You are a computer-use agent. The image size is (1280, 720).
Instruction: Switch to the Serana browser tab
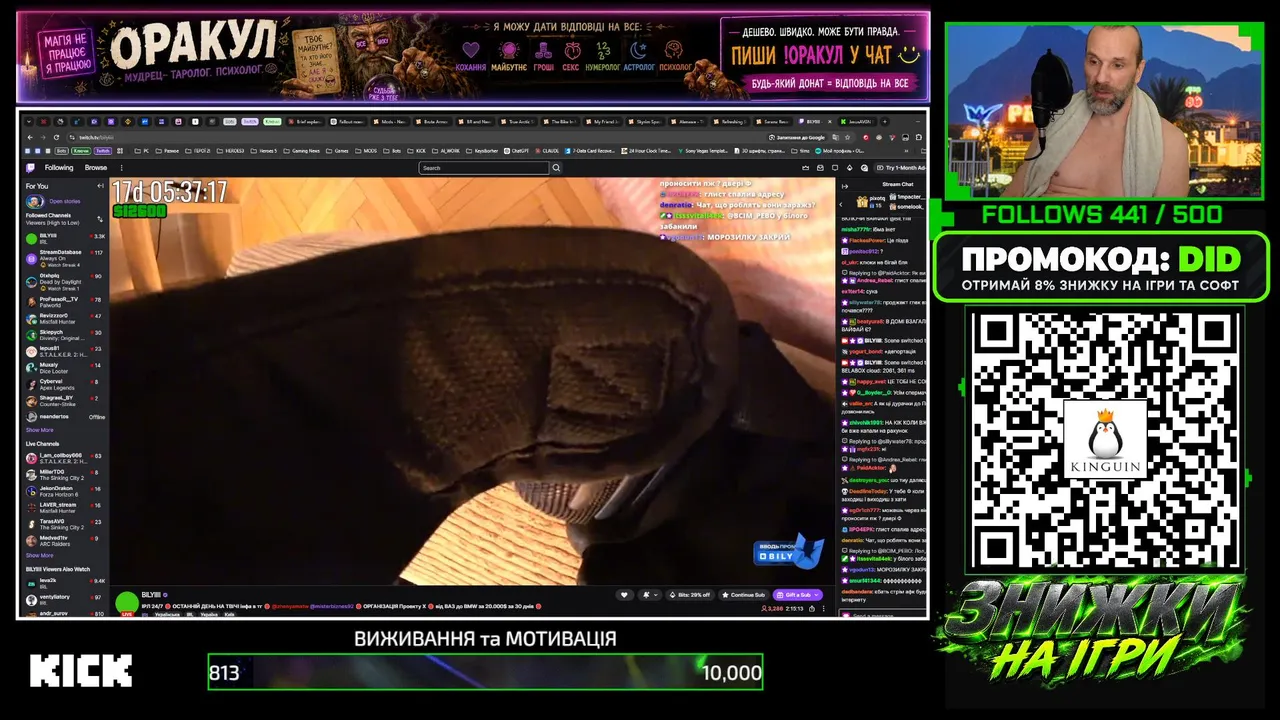point(774,121)
